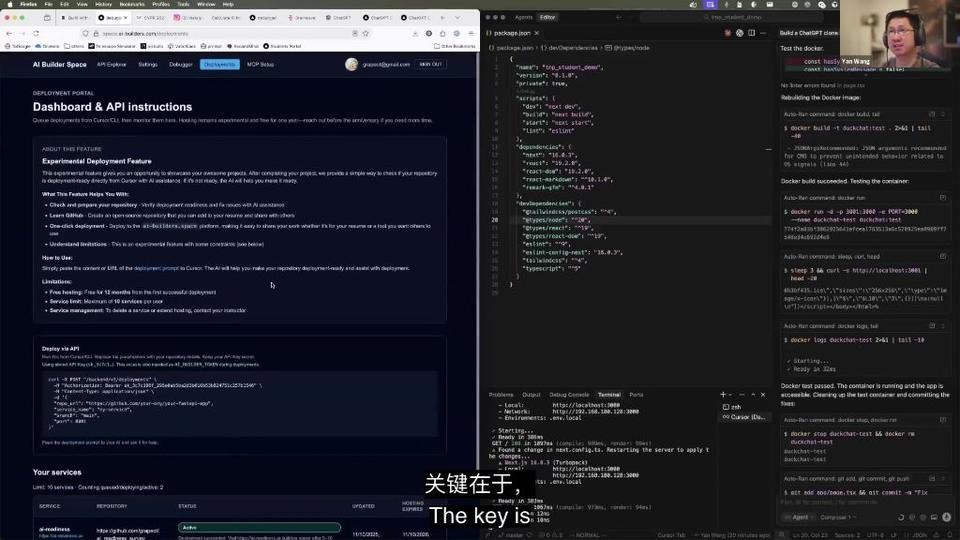Image resolution: width=960 pixels, height=540 pixels.
Task: Toggle split editor layout icon
Action: (x=751, y=33)
